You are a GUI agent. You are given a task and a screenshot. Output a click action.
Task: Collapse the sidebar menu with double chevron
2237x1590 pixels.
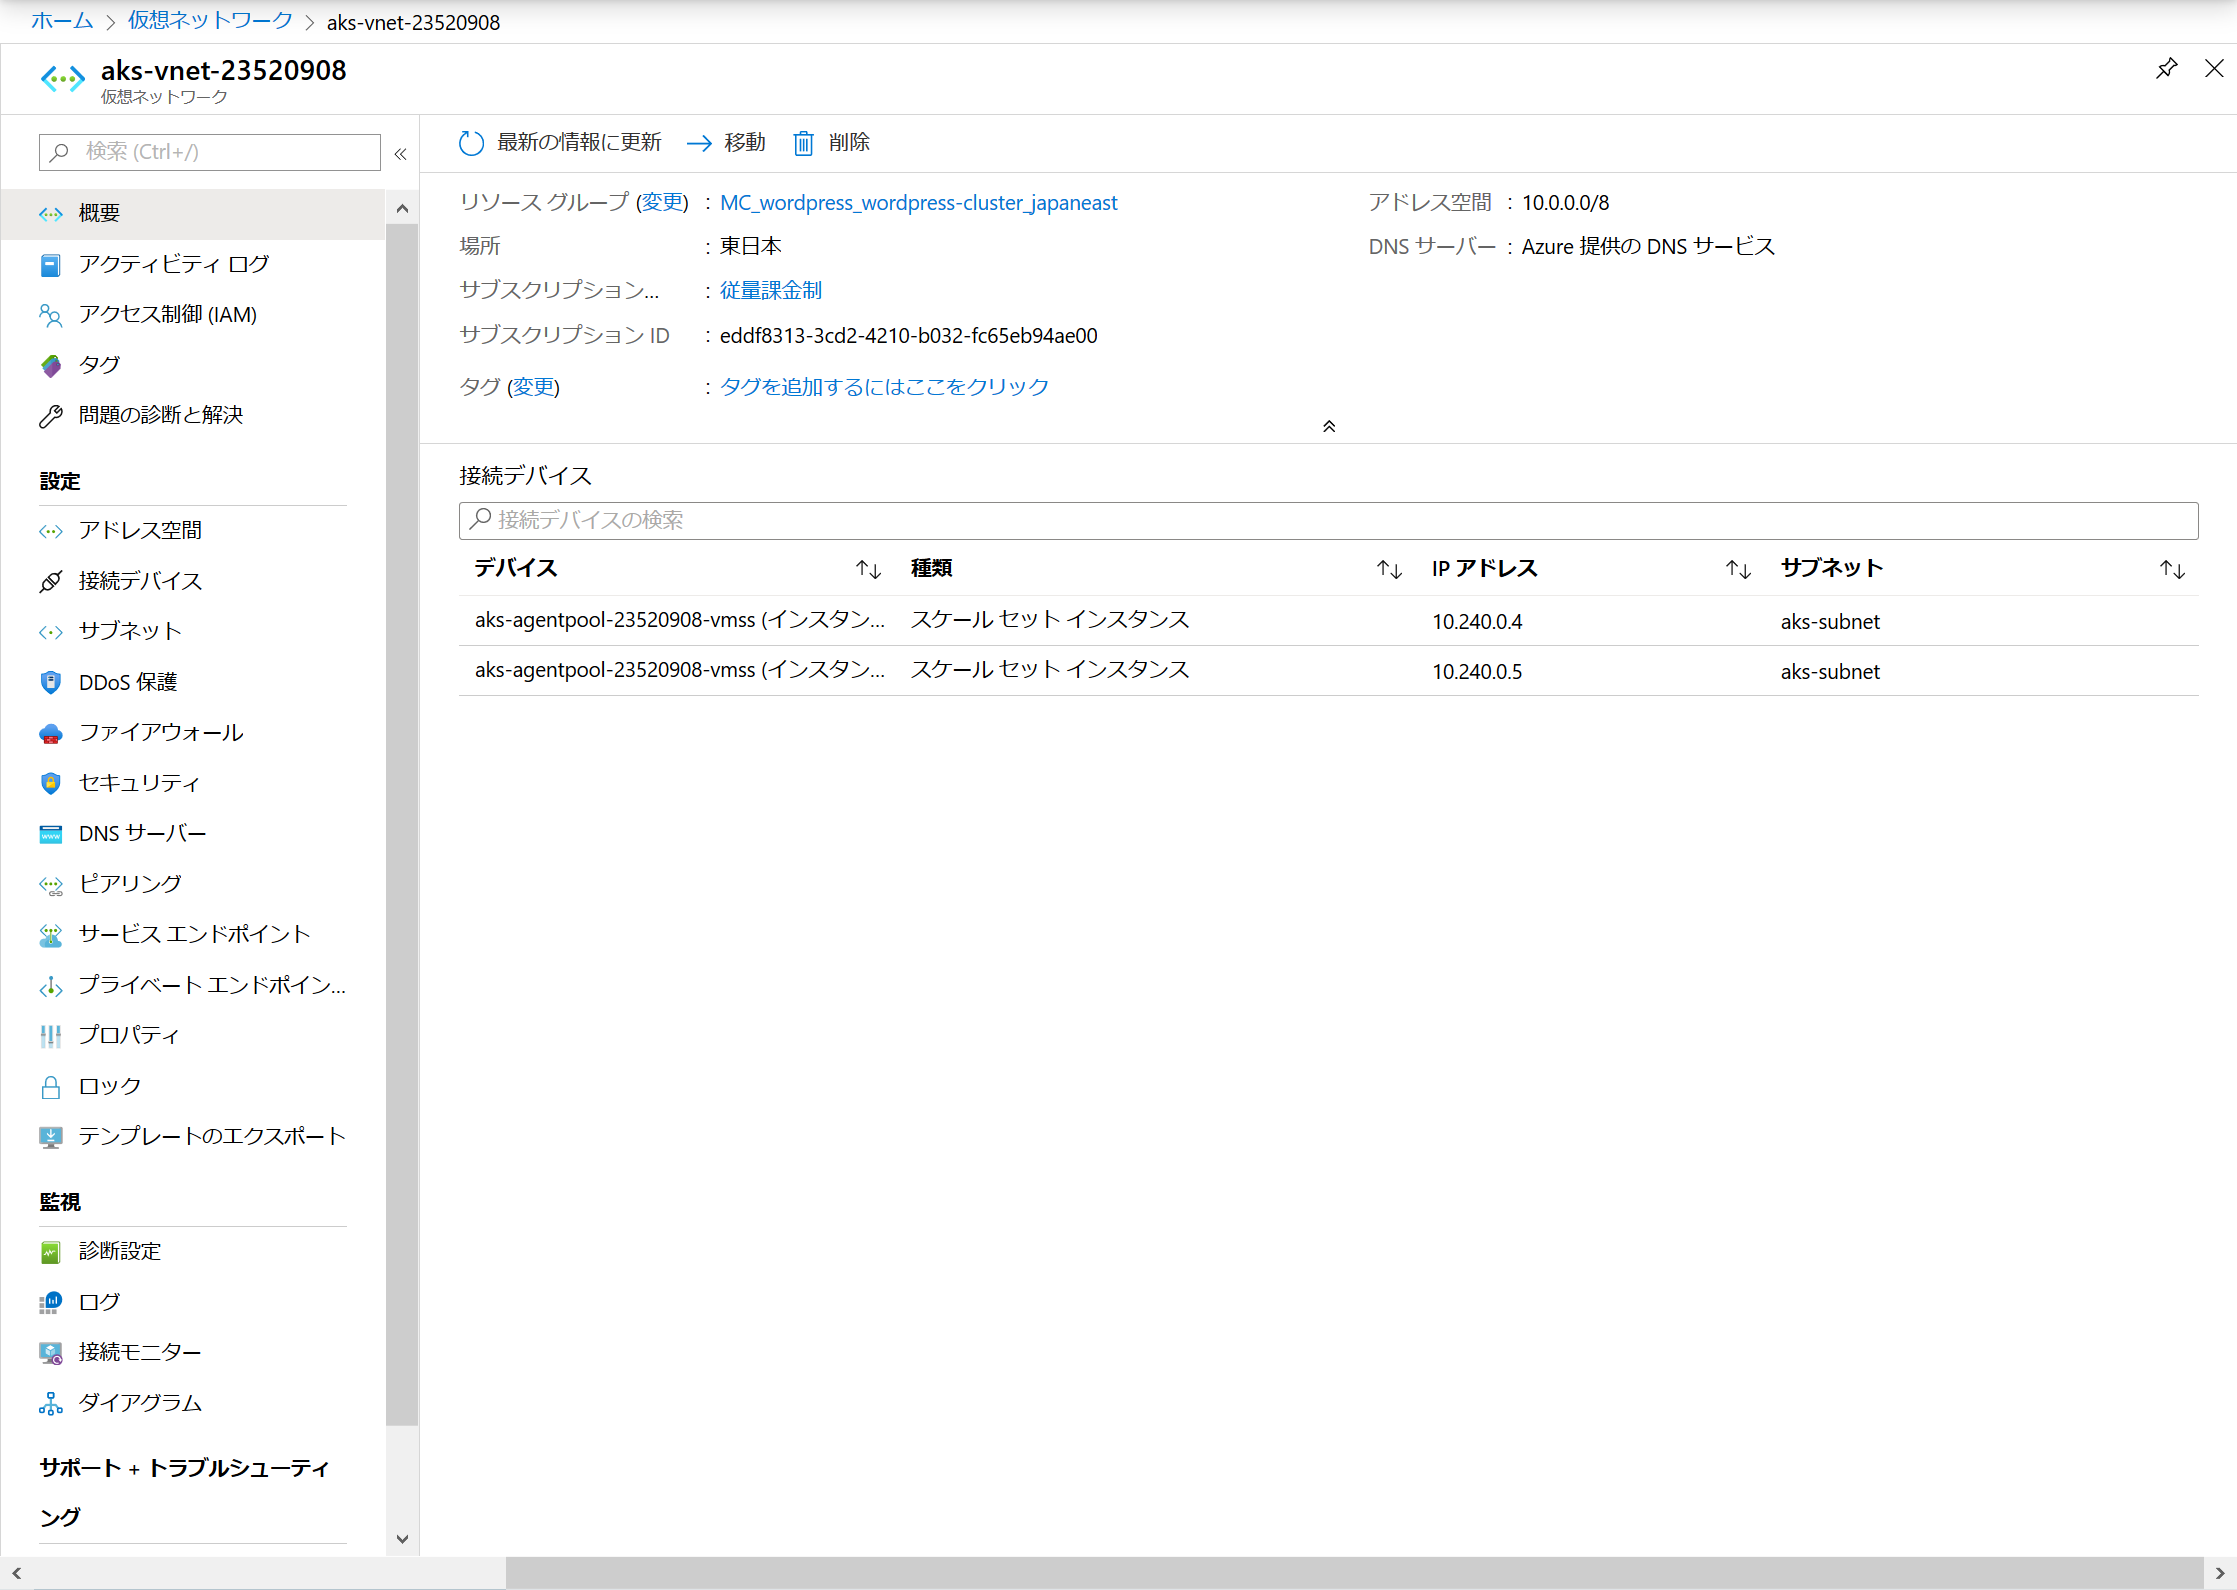401,153
